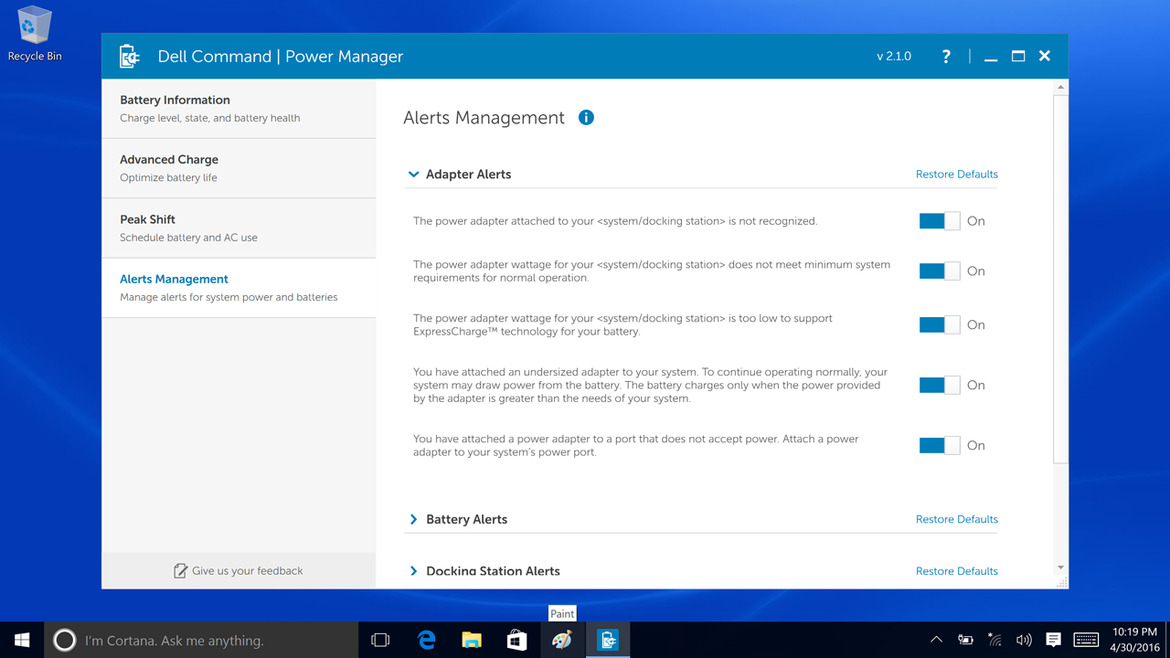Toggle the minimum system requirements wattage alert
This screenshot has width=1170, height=658.
(939, 271)
